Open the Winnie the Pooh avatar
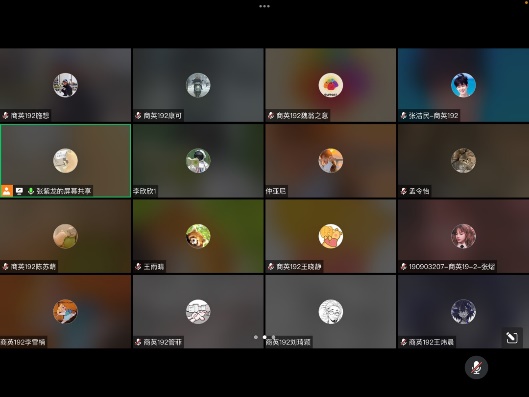This screenshot has width=529, height=397. pyautogui.click(x=331, y=236)
